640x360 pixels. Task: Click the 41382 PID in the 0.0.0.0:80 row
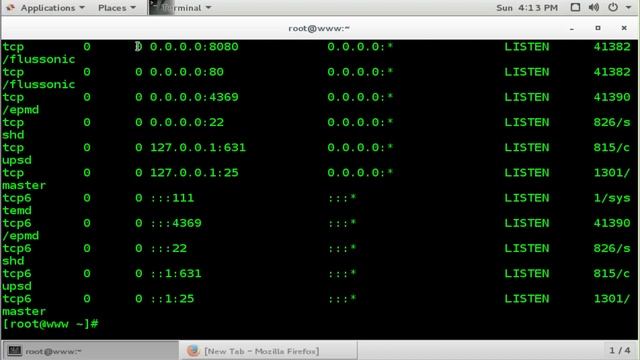point(612,72)
